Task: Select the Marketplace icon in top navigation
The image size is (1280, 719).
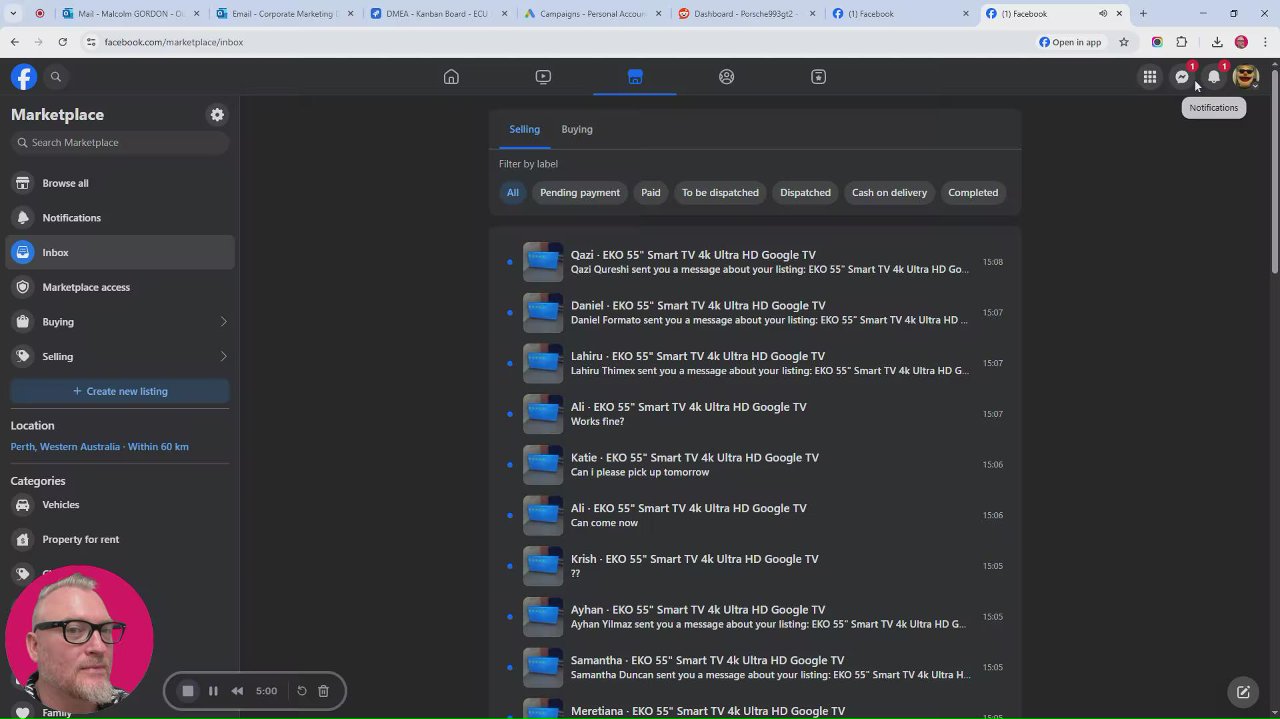Action: coord(635,77)
